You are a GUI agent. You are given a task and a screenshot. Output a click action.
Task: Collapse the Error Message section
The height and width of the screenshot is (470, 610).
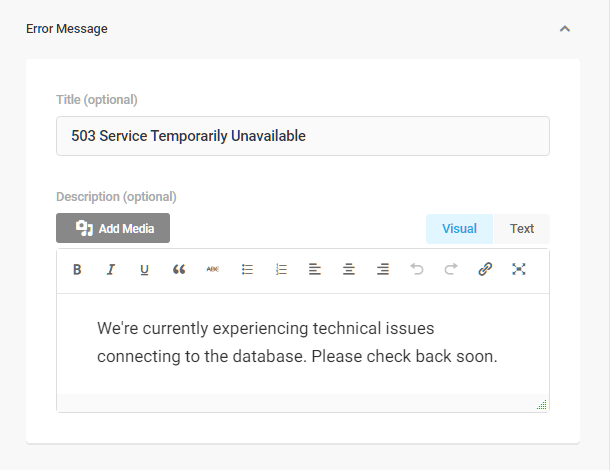coord(565,29)
